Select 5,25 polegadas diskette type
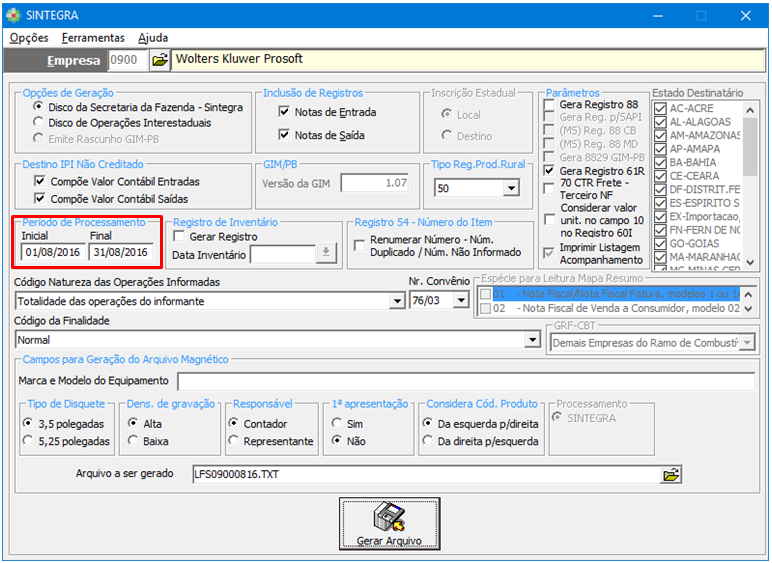This screenshot has height=563, width=772. 28,440
